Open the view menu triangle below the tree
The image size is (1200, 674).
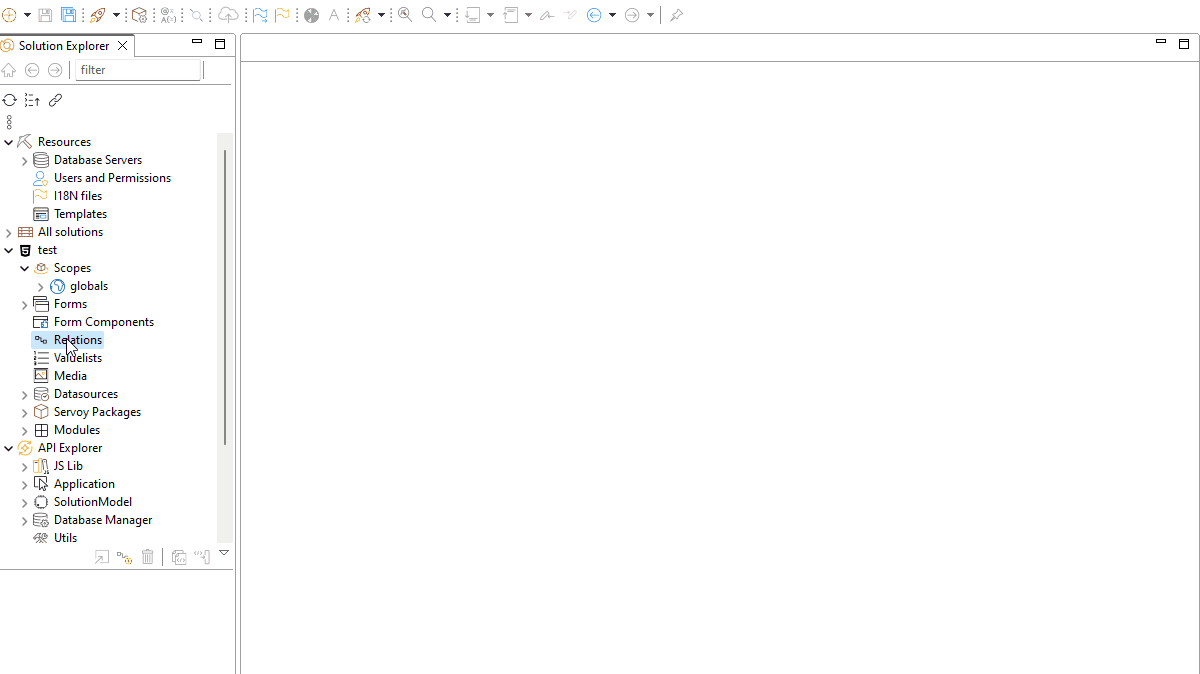coord(224,553)
